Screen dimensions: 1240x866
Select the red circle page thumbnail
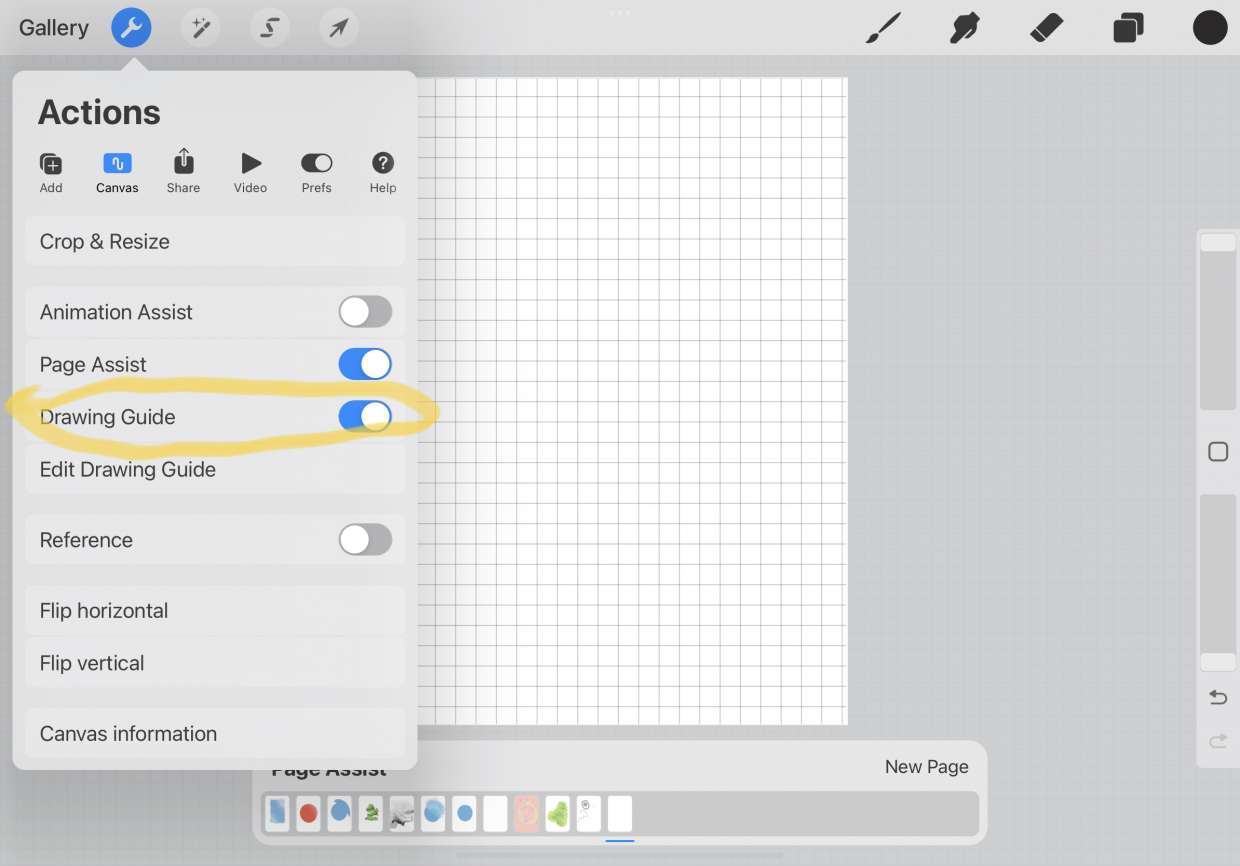[308, 813]
